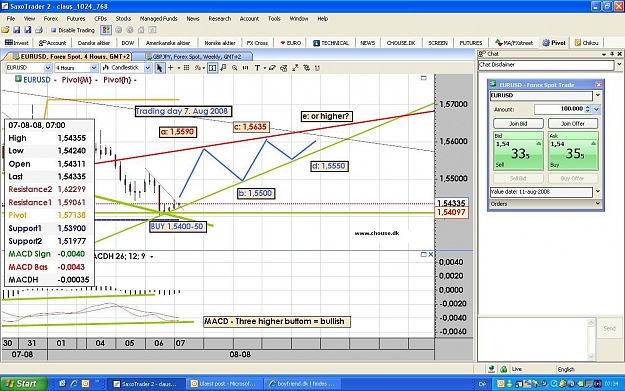Image resolution: width=625 pixels, height=391 pixels.
Task: Go to the home icon in toolbar
Action: pos(141,30)
